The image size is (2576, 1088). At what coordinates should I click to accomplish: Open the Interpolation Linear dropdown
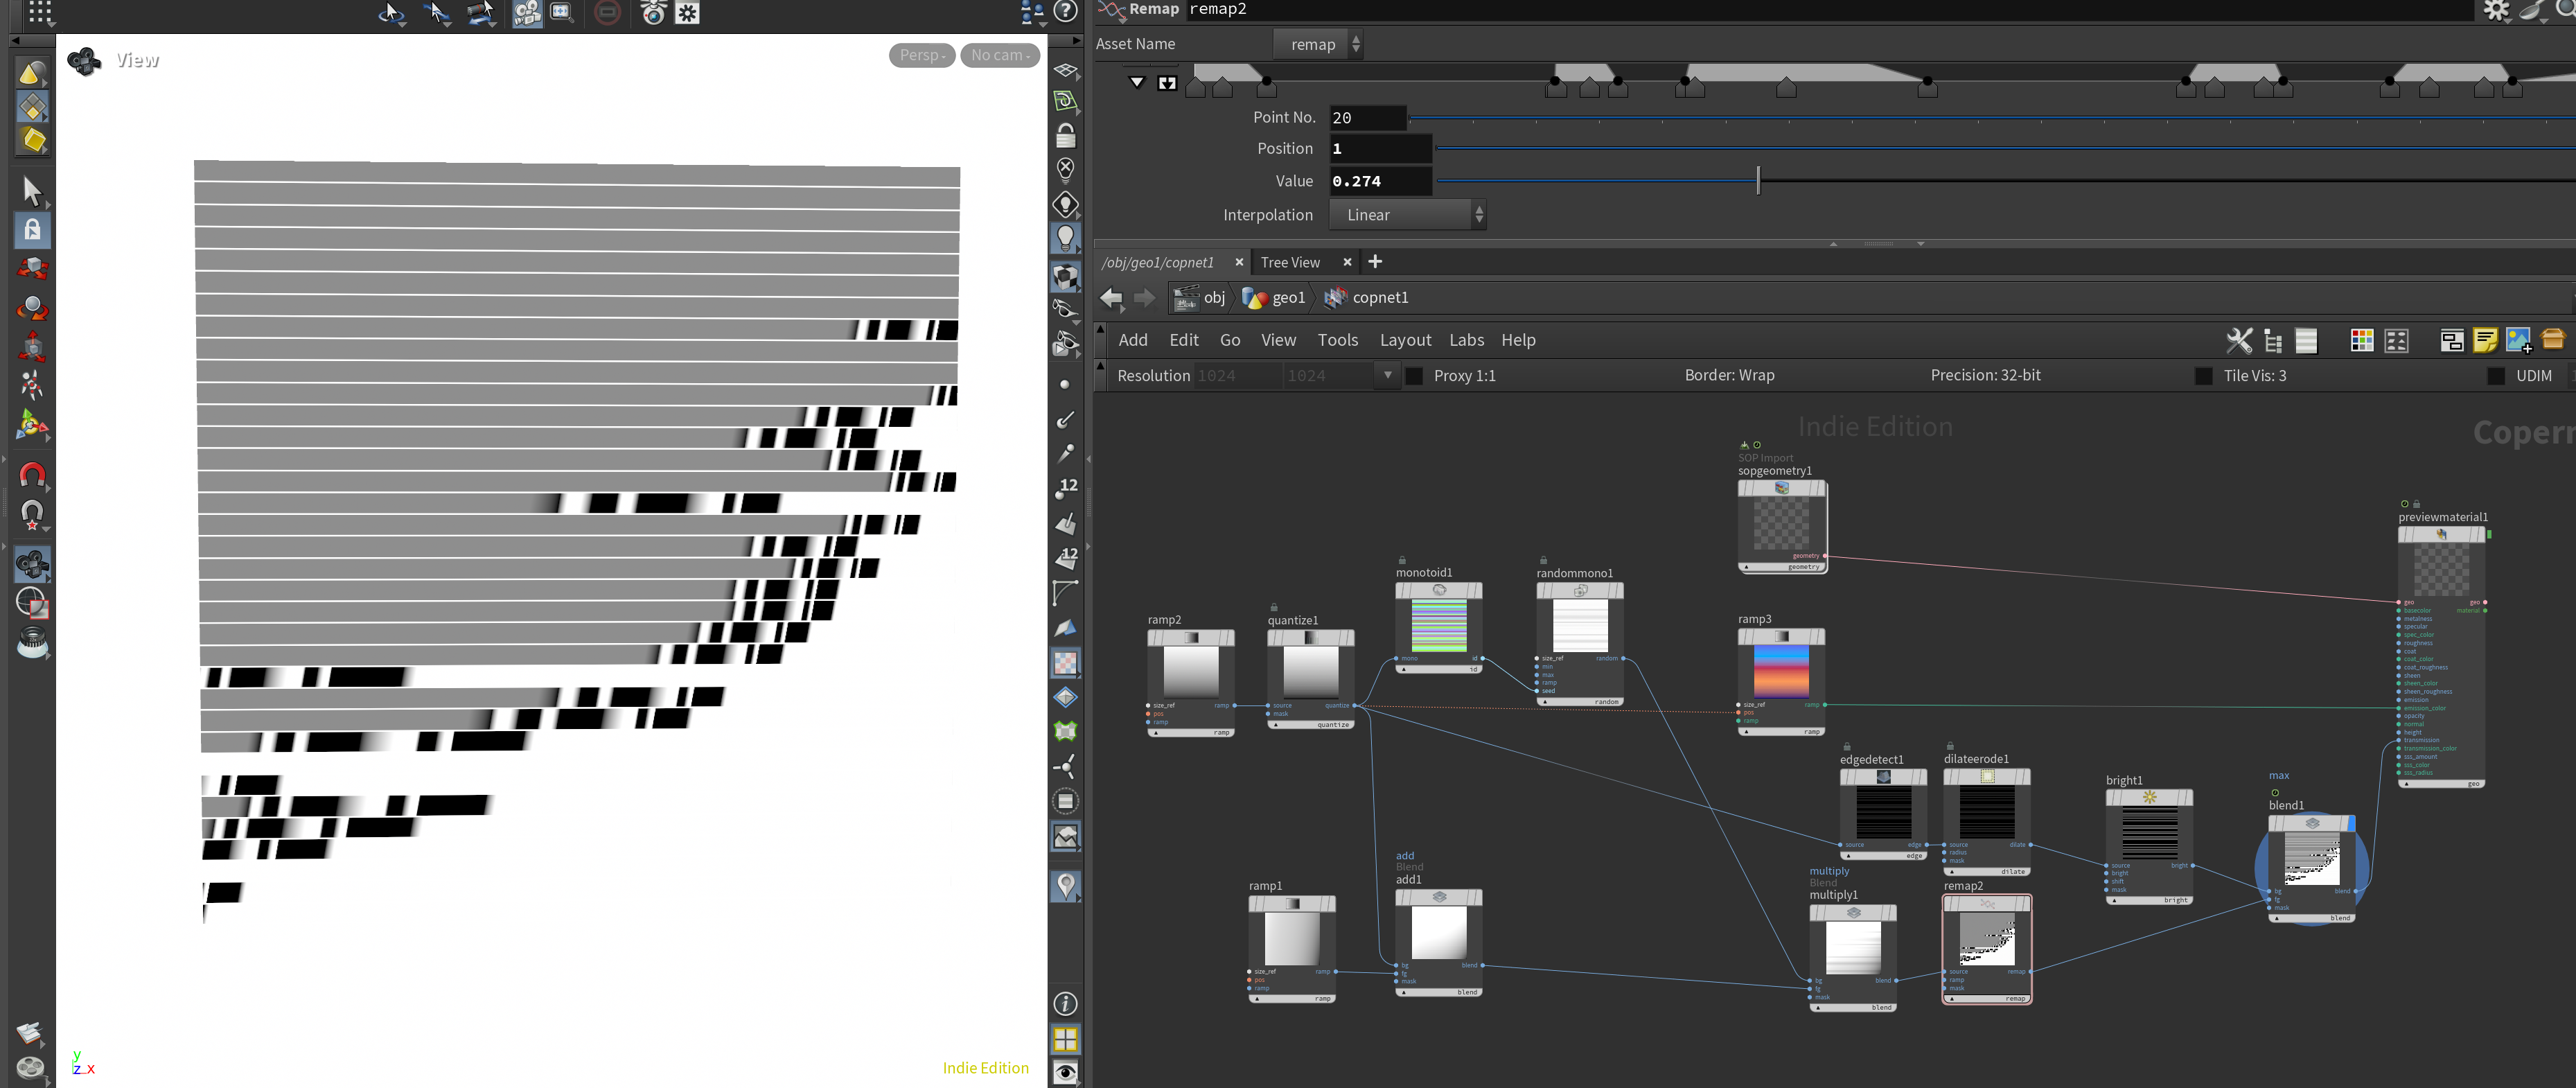[x=1407, y=215]
